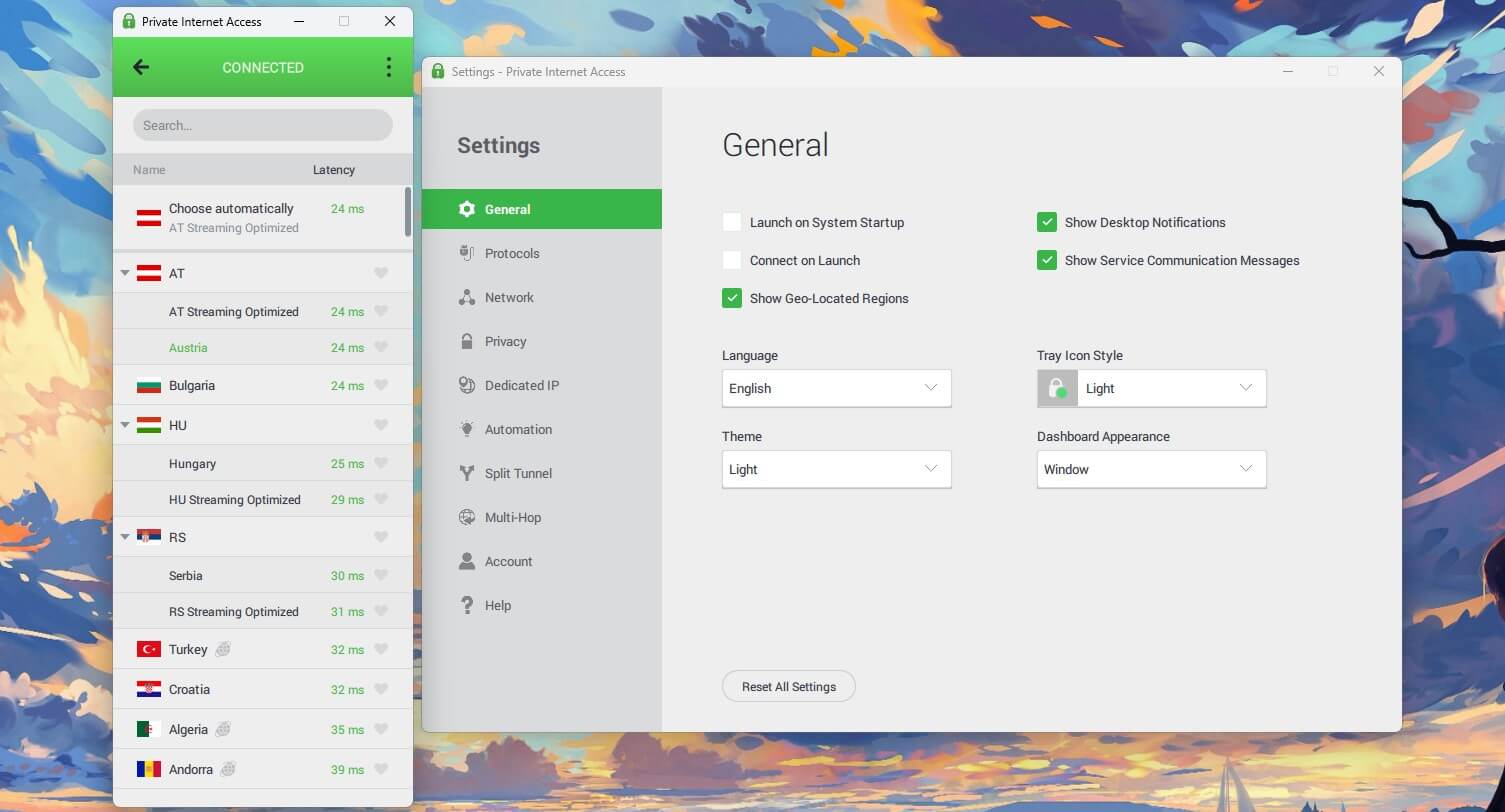This screenshot has height=812, width=1505.
Task: Choose the HU Streaming Optimized server
Action: pyautogui.click(x=262, y=499)
